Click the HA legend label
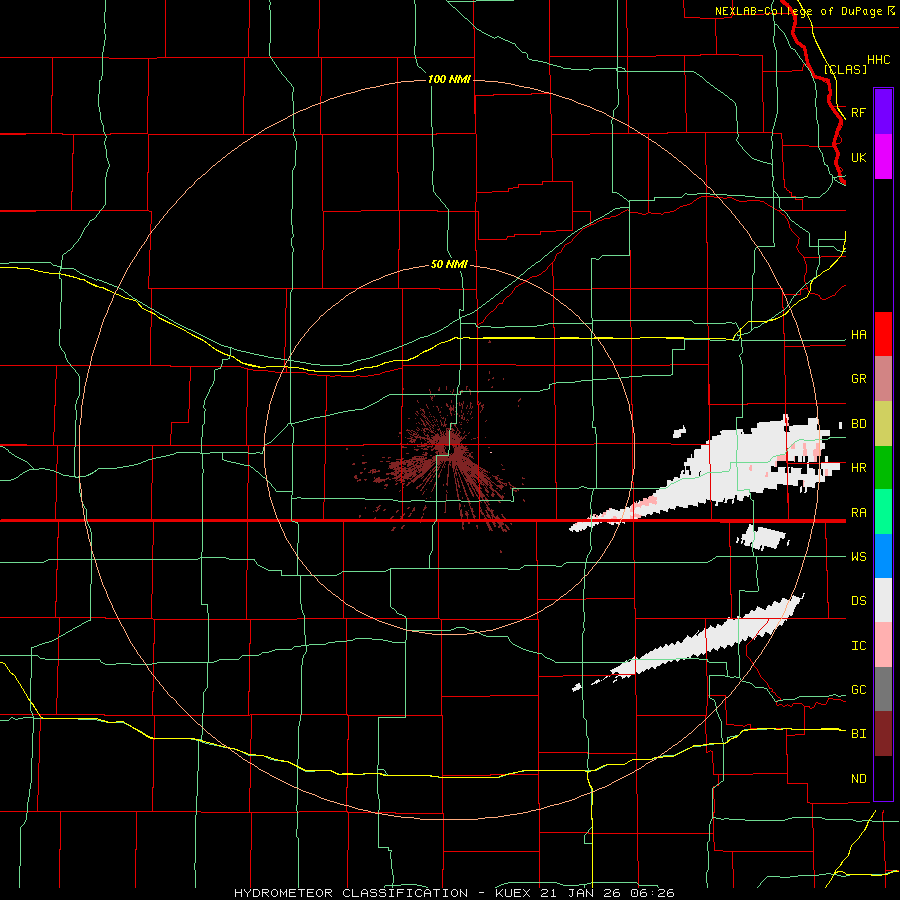Screen dimensions: 900x900 859,335
